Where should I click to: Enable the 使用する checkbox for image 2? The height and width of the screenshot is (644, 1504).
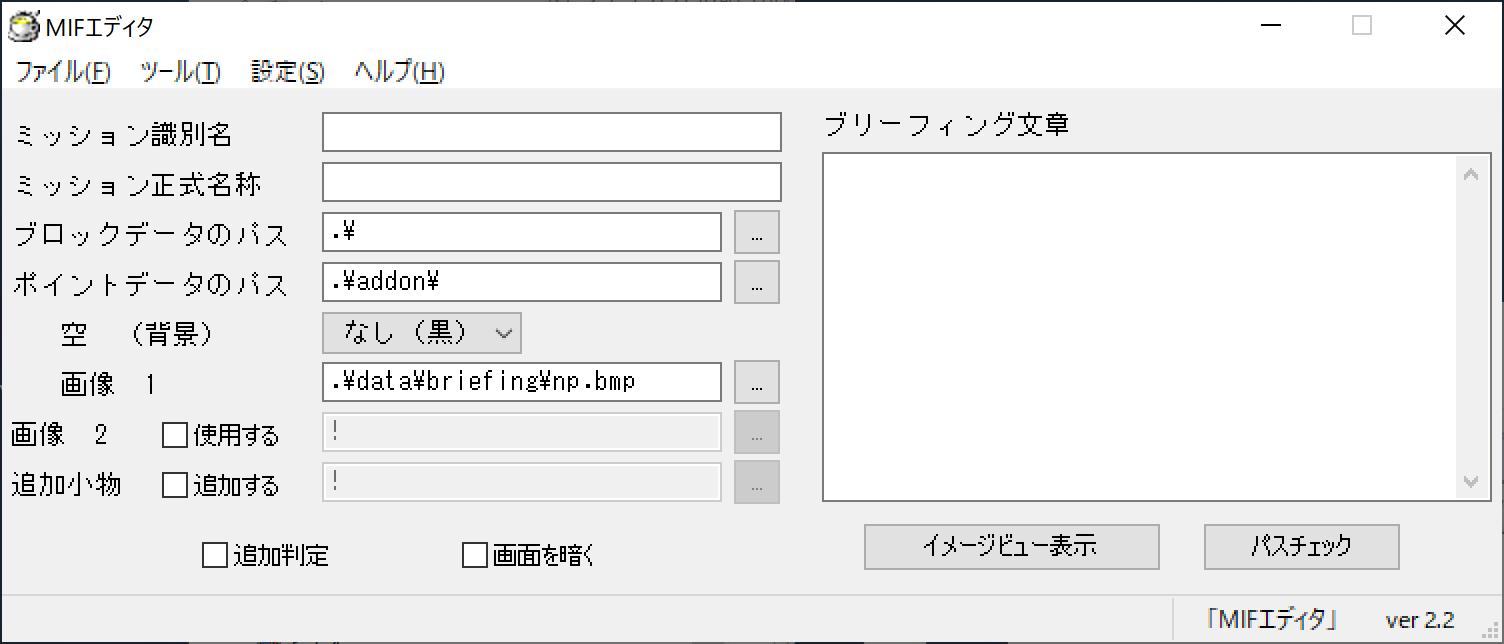pyautogui.click(x=175, y=435)
